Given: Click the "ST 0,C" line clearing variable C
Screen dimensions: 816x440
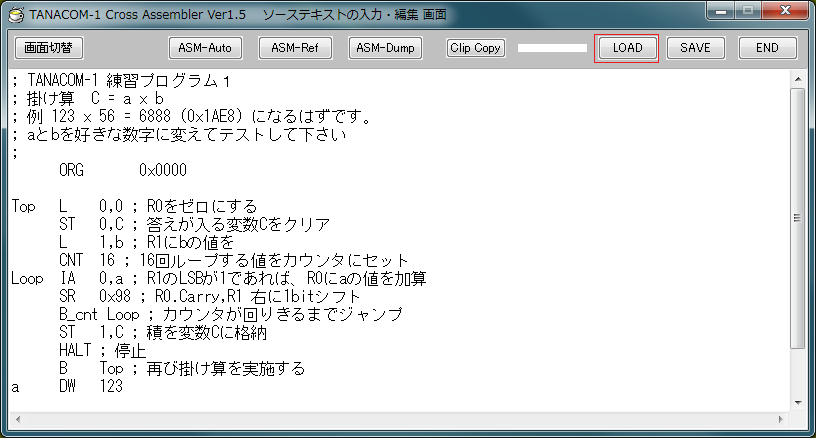Looking at the screenshot, I should (195, 224).
